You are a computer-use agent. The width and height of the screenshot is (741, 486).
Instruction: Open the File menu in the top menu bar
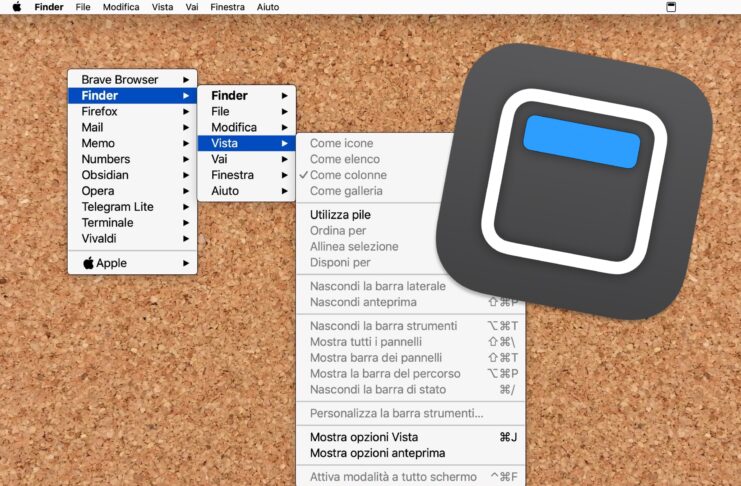[83, 7]
